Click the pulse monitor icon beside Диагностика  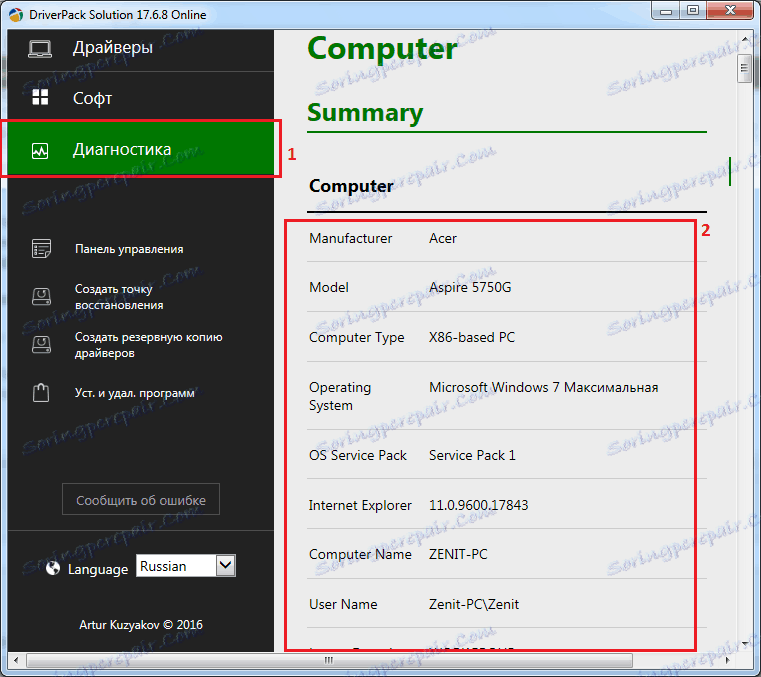click(x=40, y=150)
